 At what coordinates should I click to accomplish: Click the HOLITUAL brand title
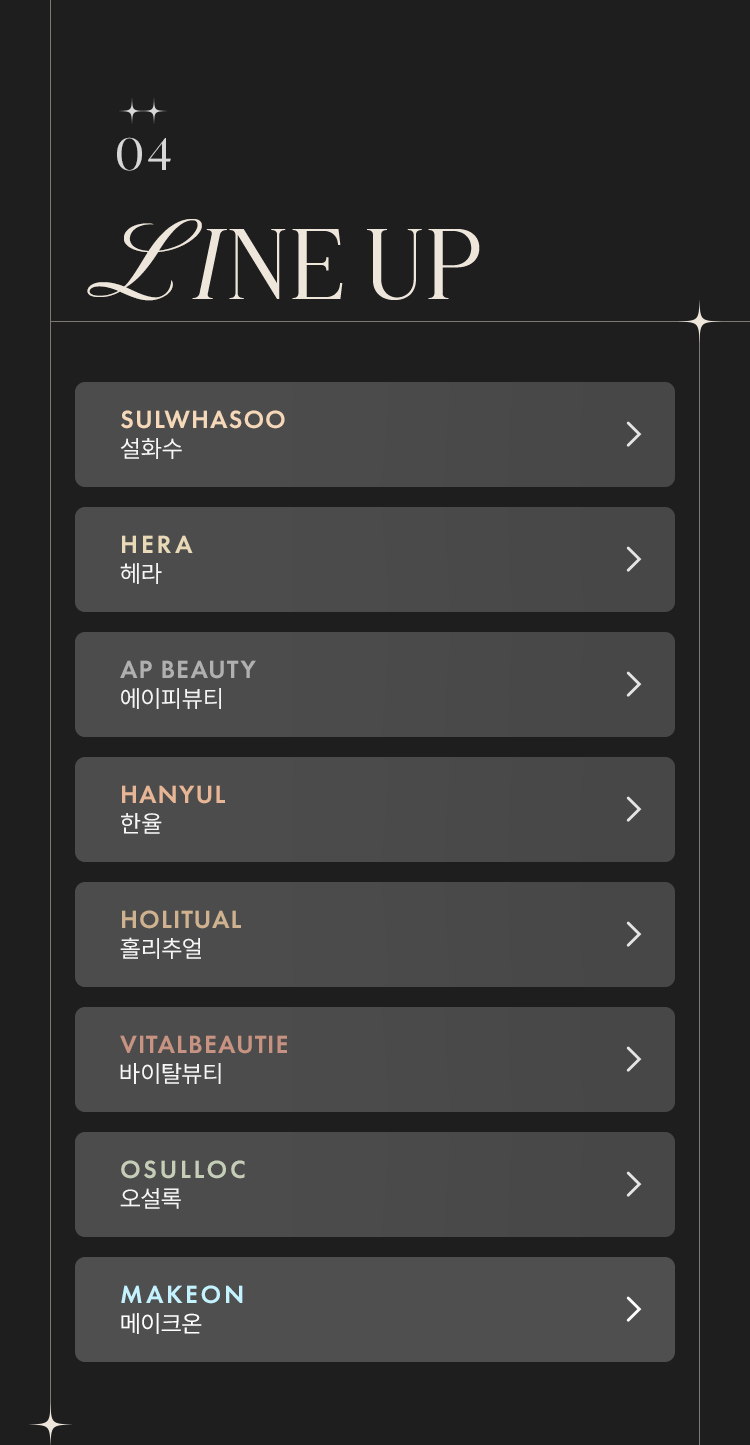coord(181,920)
